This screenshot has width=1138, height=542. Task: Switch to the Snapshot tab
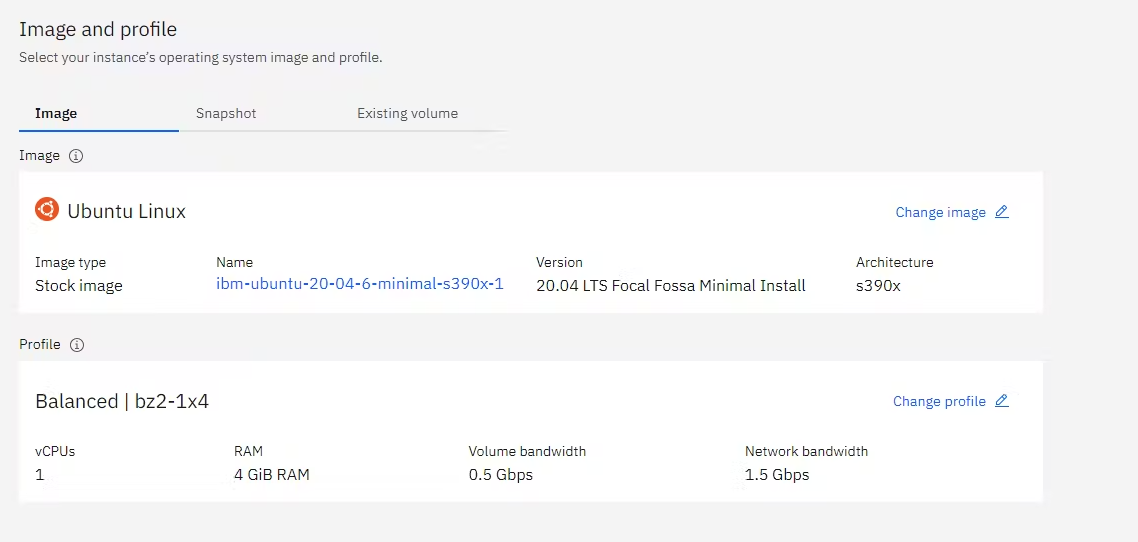(x=226, y=114)
